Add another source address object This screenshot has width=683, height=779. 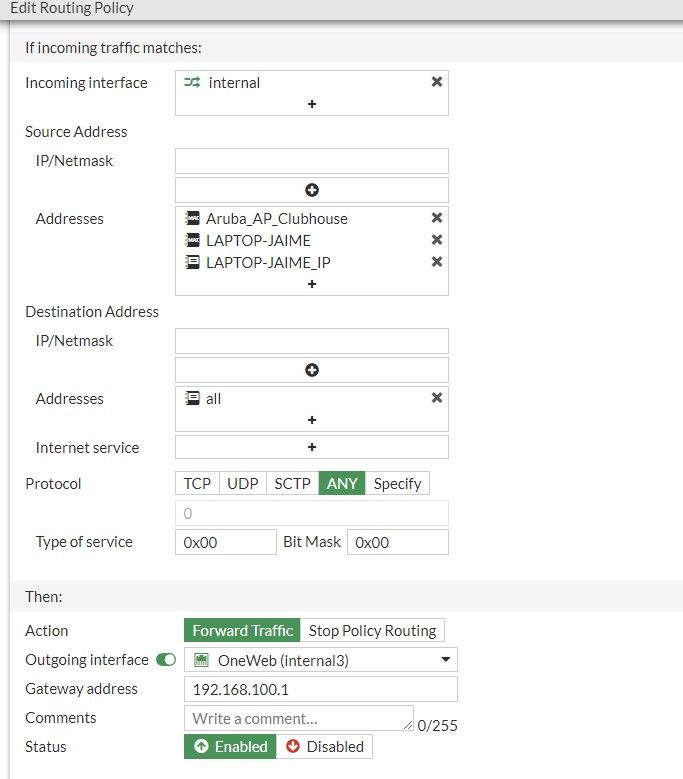coord(312,284)
